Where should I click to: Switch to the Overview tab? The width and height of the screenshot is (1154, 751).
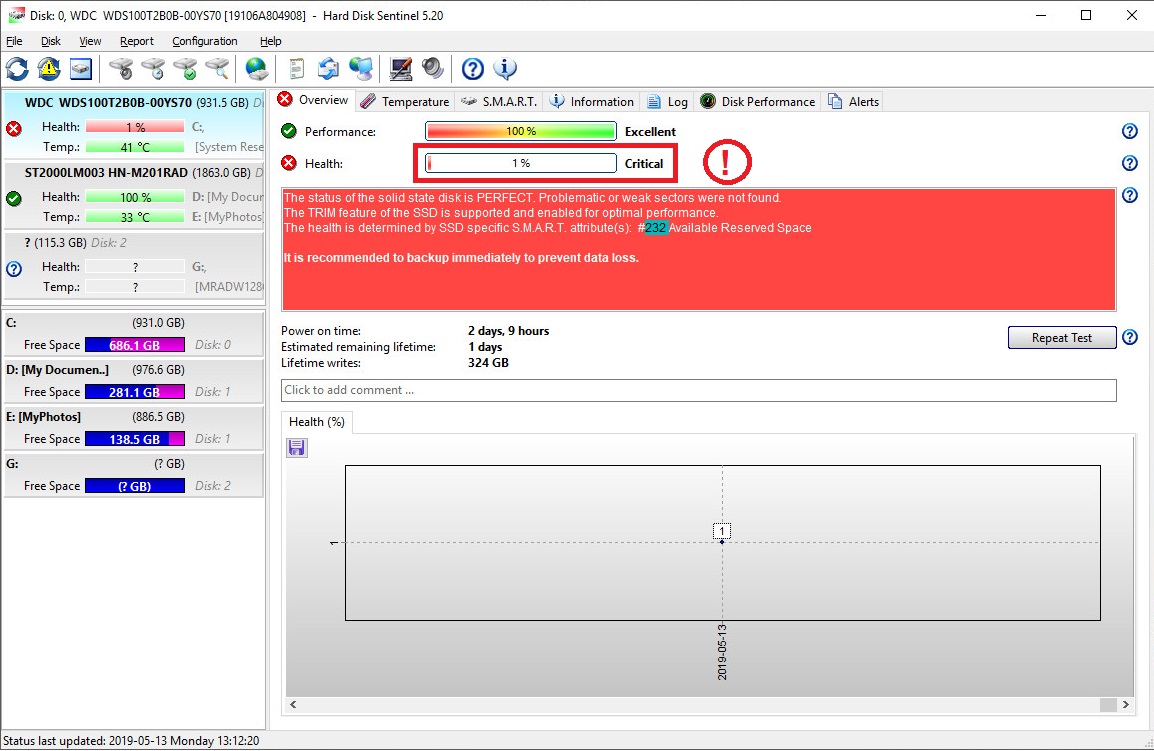click(x=314, y=100)
